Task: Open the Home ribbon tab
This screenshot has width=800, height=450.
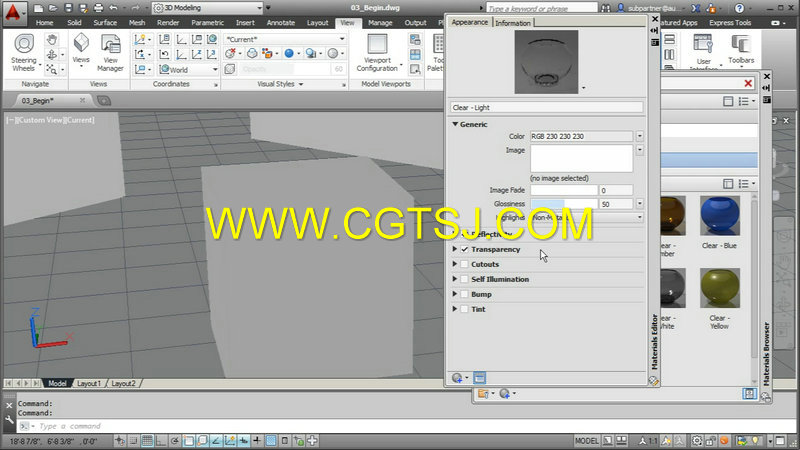Action: click(44, 22)
